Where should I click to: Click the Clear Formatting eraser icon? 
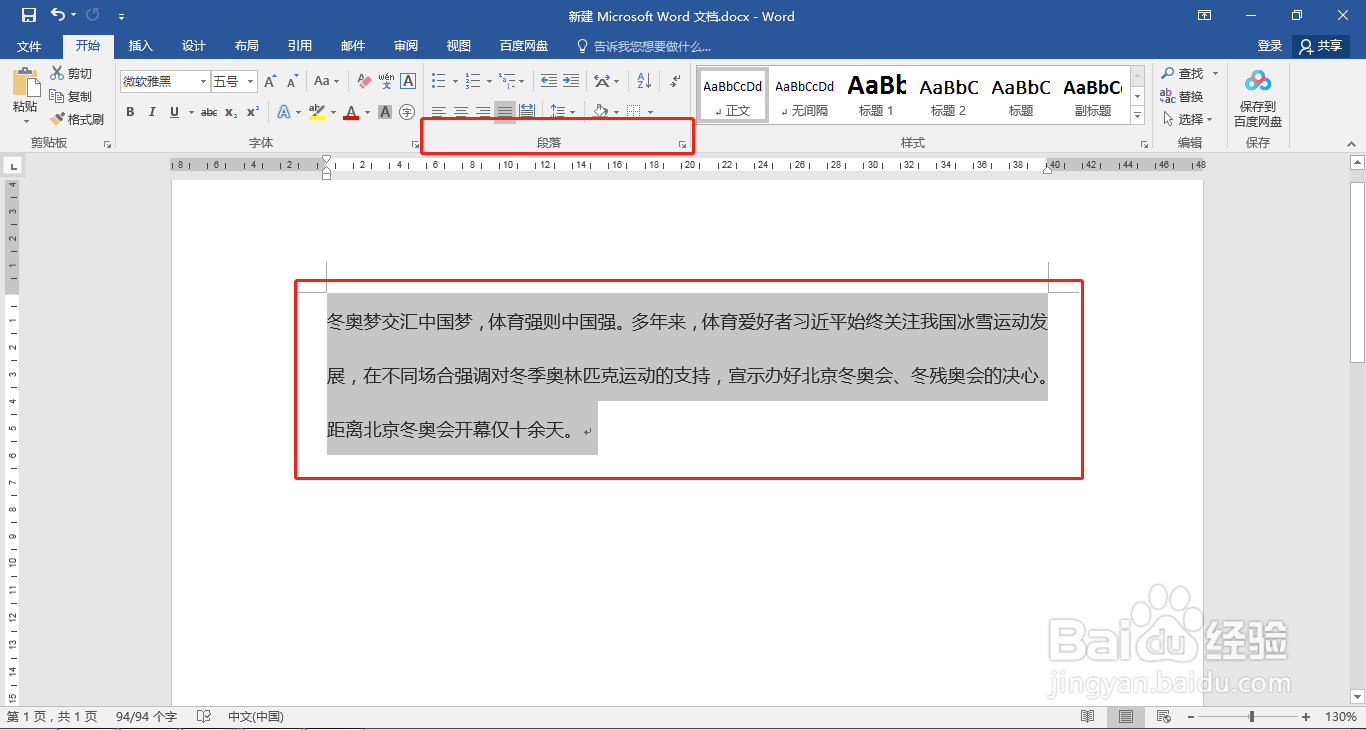coord(364,81)
